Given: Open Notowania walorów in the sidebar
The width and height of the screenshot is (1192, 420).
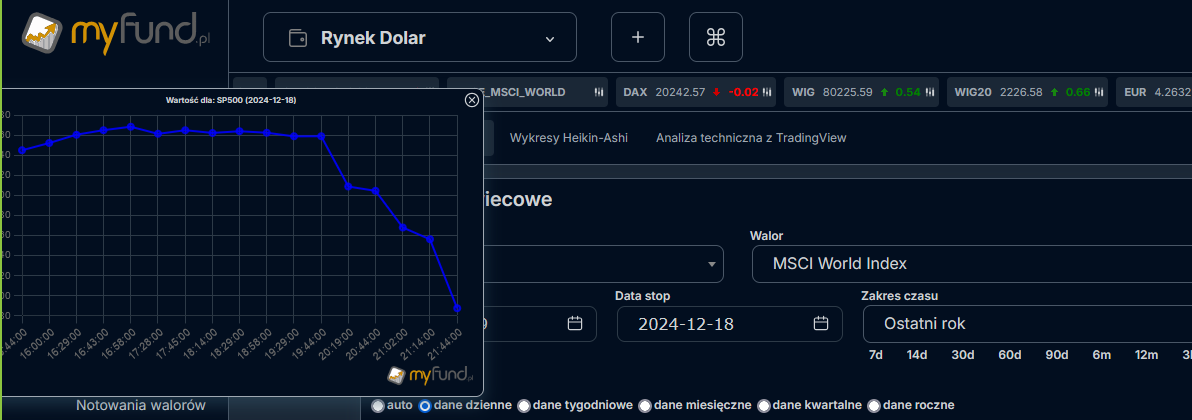Looking at the screenshot, I should point(141,405).
